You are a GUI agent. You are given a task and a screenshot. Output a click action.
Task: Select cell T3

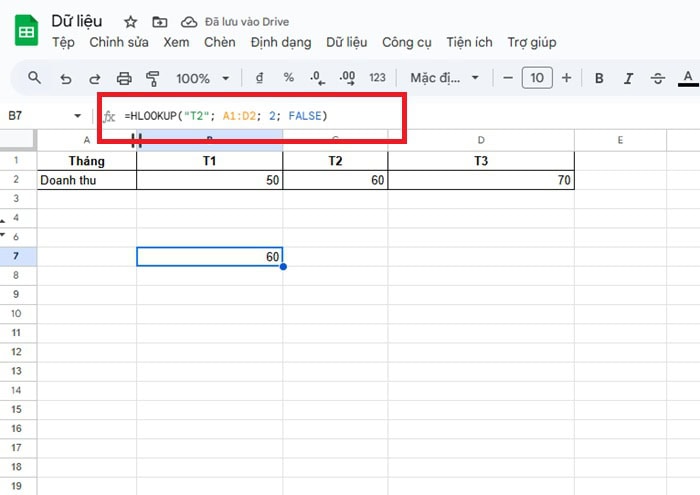(x=481, y=161)
